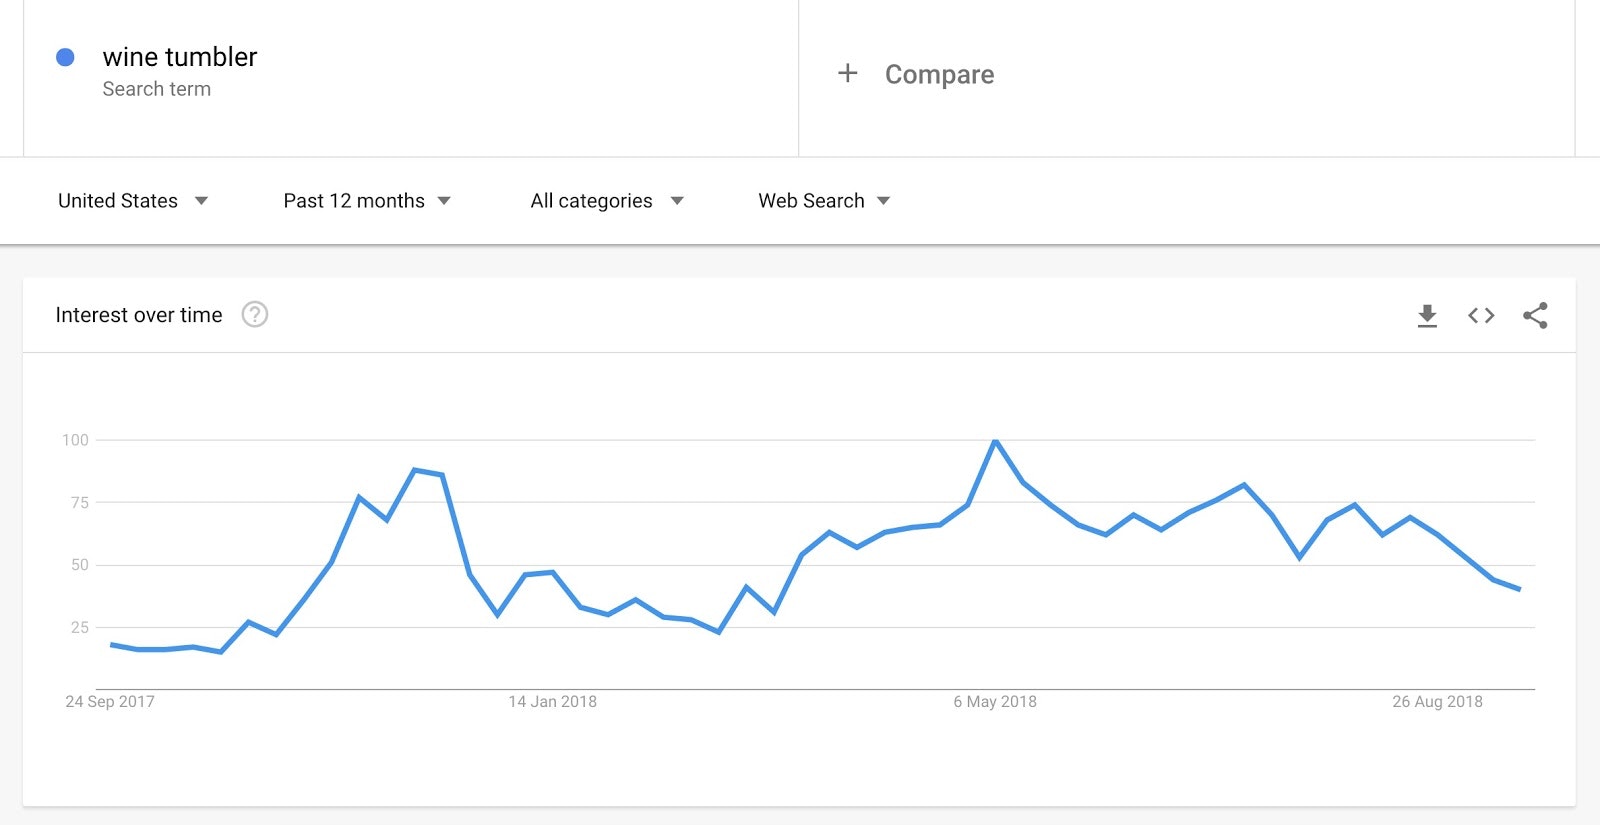The image size is (1600, 825).
Task: Click the 24 Sep 2017 axis label
Action: 110,702
